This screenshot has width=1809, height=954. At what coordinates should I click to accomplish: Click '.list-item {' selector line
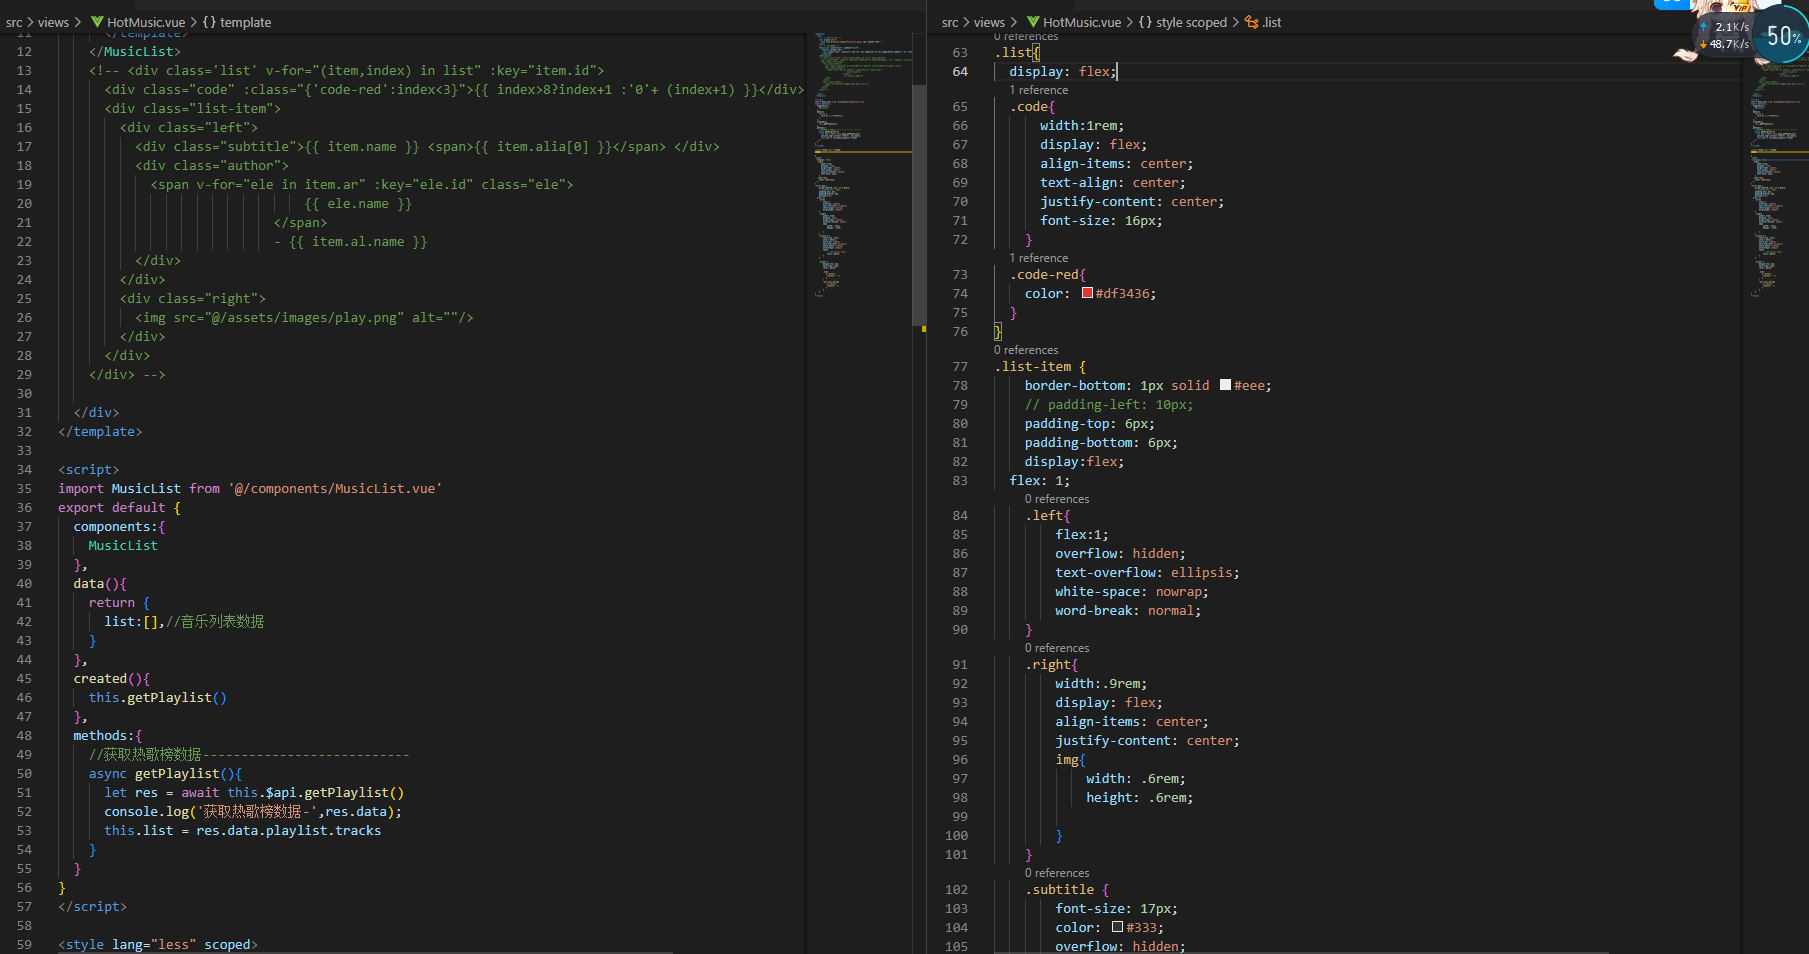click(x=1040, y=366)
